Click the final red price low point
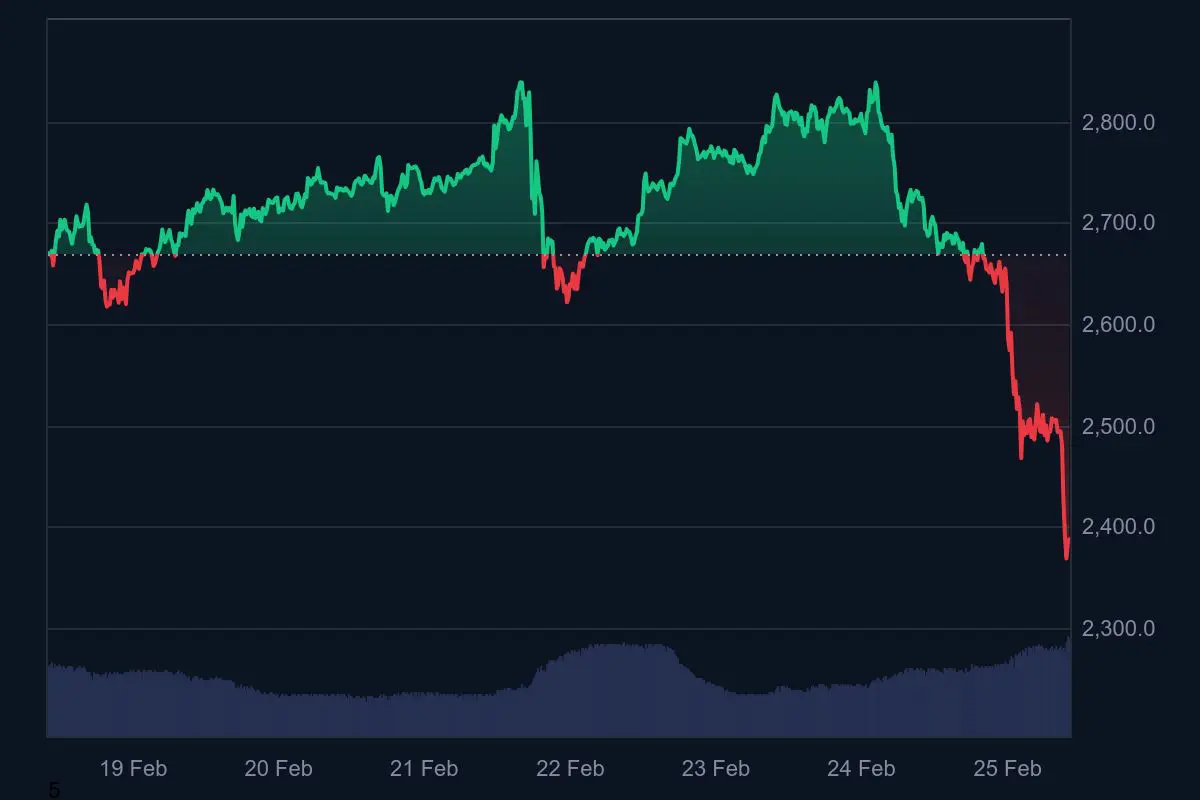The height and width of the screenshot is (800, 1200). tap(1067, 558)
